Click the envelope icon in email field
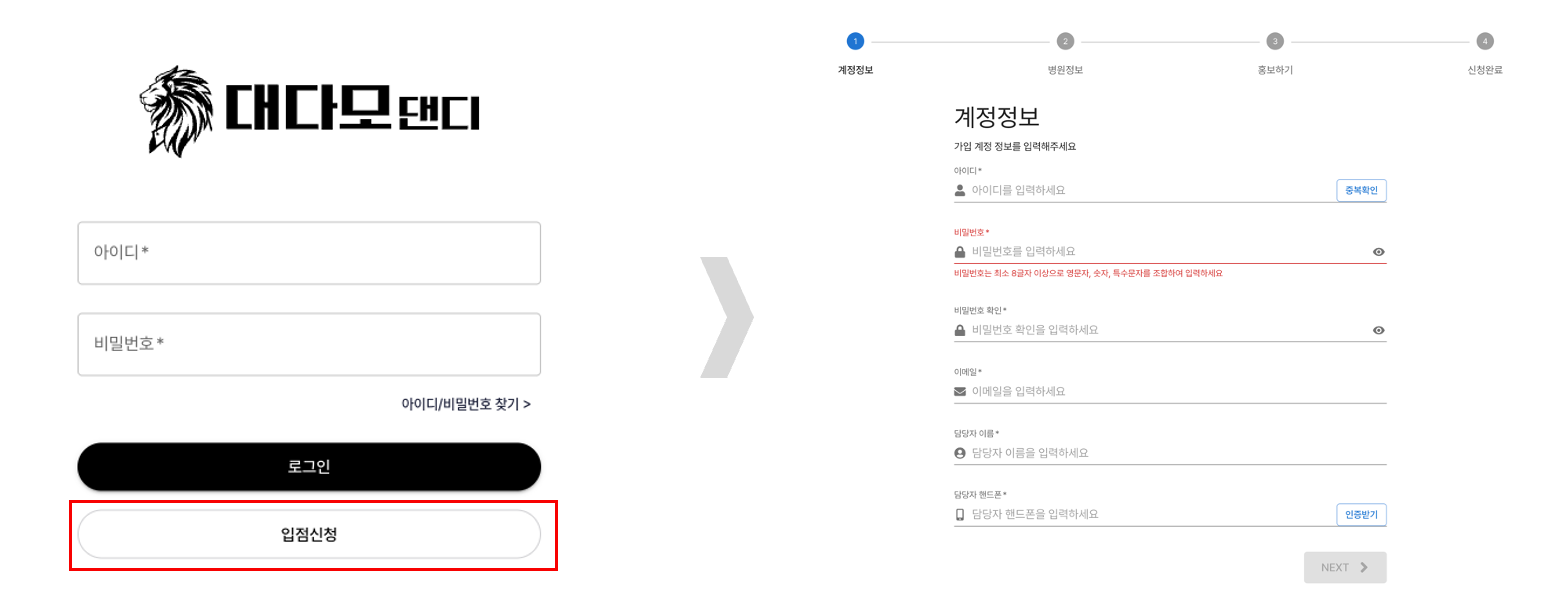Image resolution: width=1559 pixels, height=612 pixels. (960, 391)
